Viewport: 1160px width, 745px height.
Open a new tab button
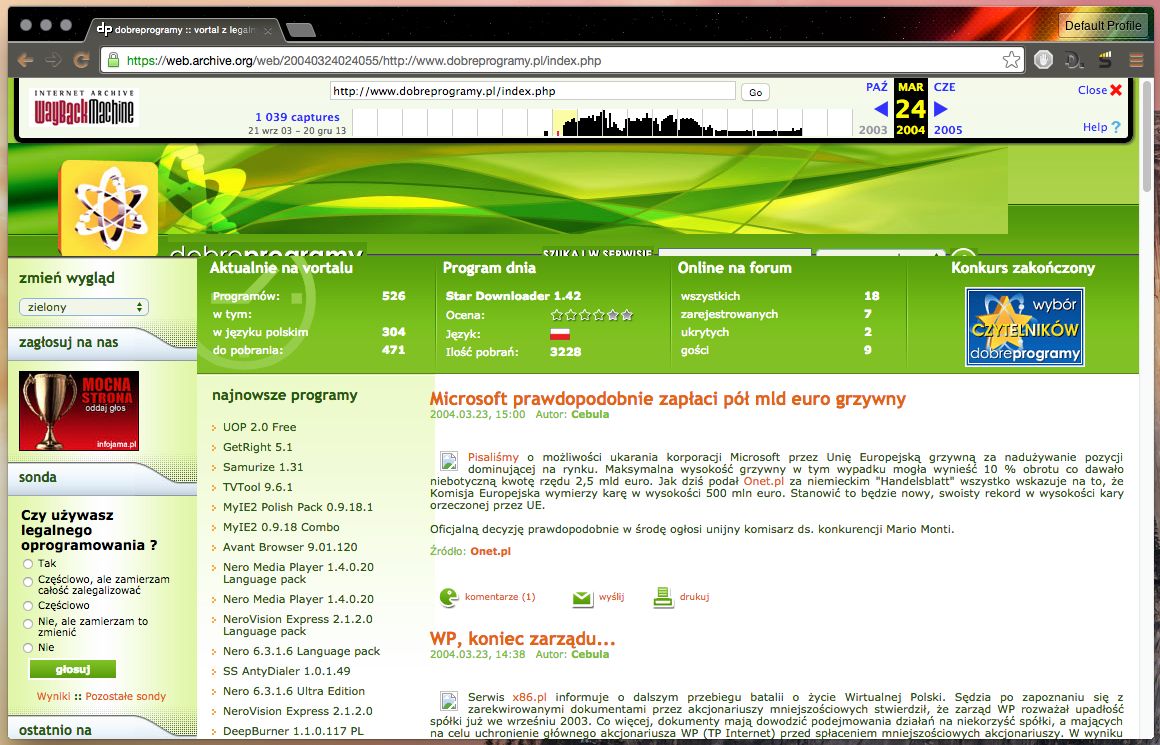click(300, 30)
